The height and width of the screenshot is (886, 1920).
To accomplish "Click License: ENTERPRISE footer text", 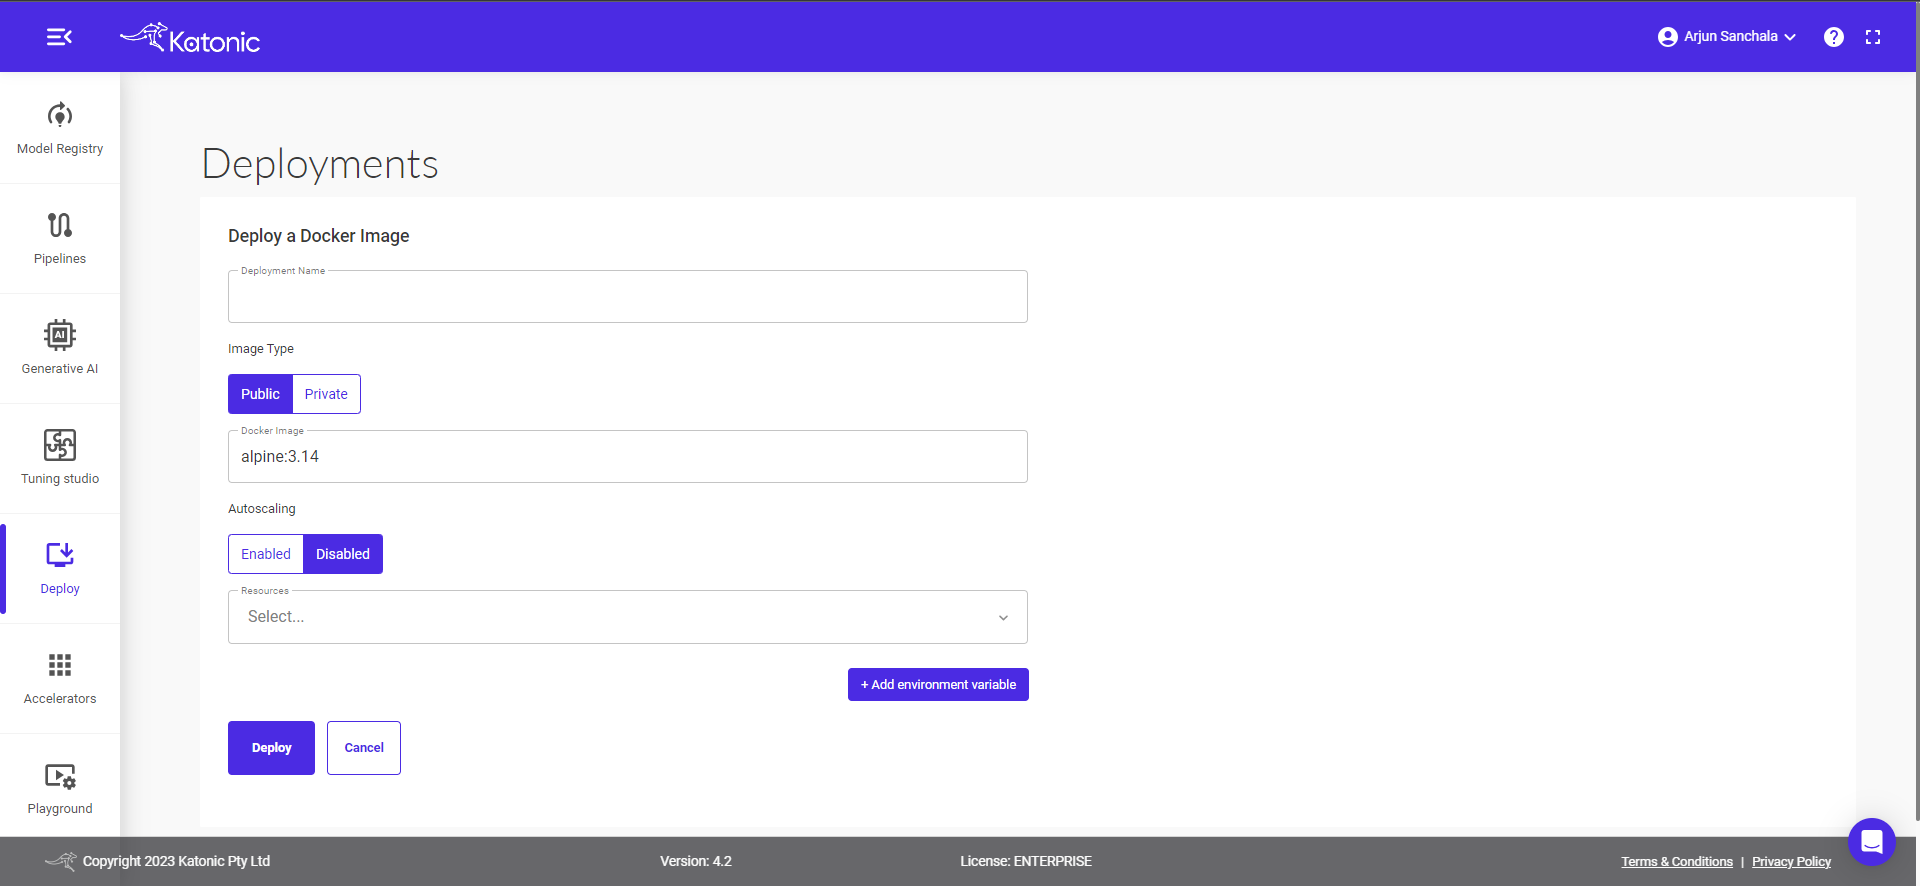I will tap(1026, 861).
